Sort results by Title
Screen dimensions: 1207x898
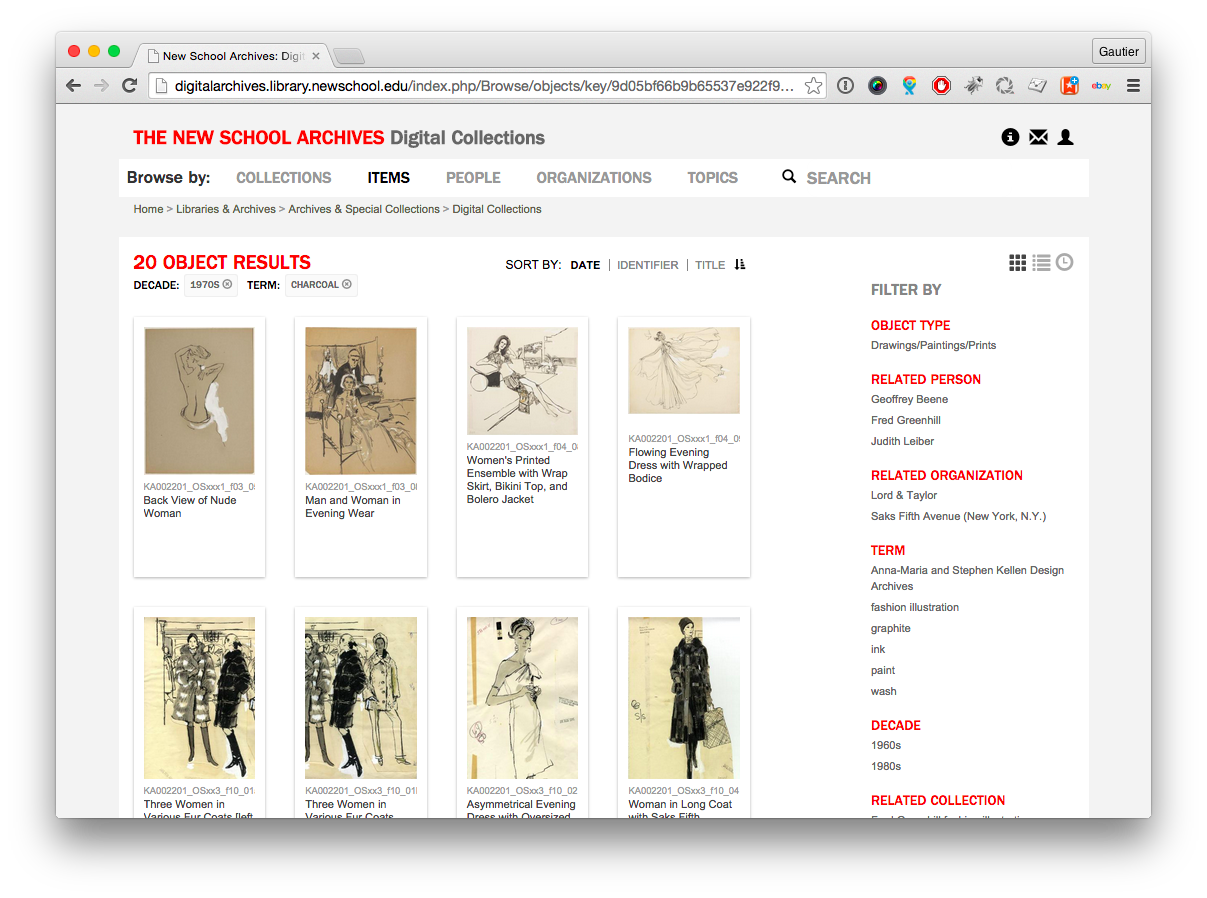point(710,265)
